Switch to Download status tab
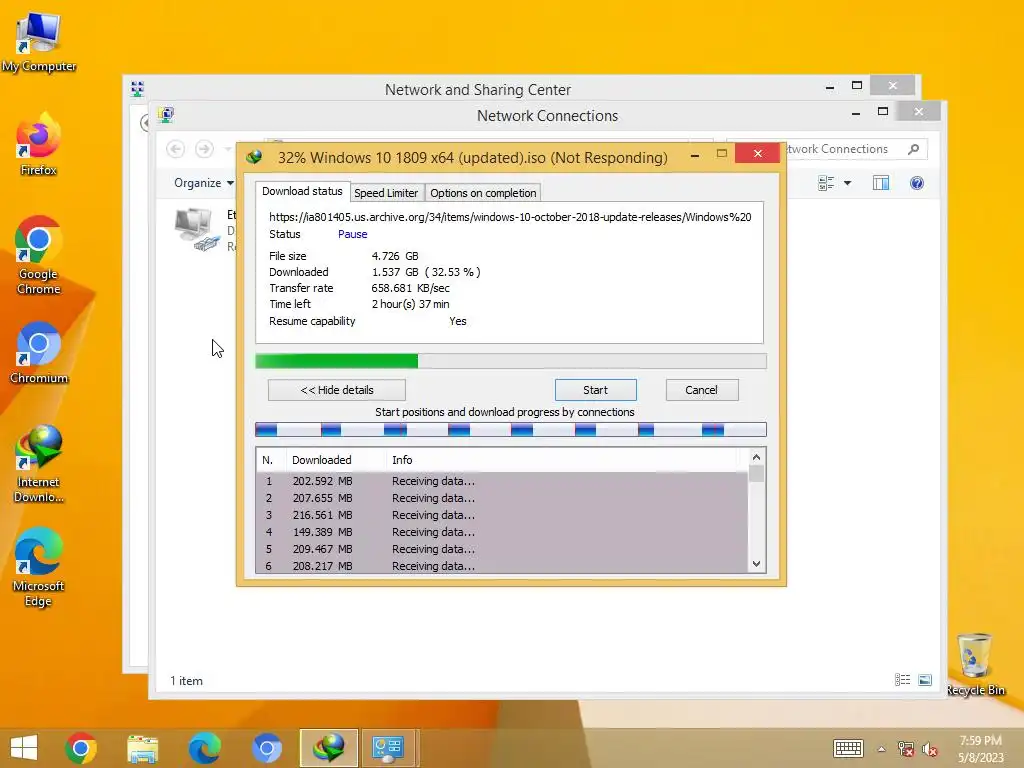The height and width of the screenshot is (768, 1024). click(x=302, y=191)
